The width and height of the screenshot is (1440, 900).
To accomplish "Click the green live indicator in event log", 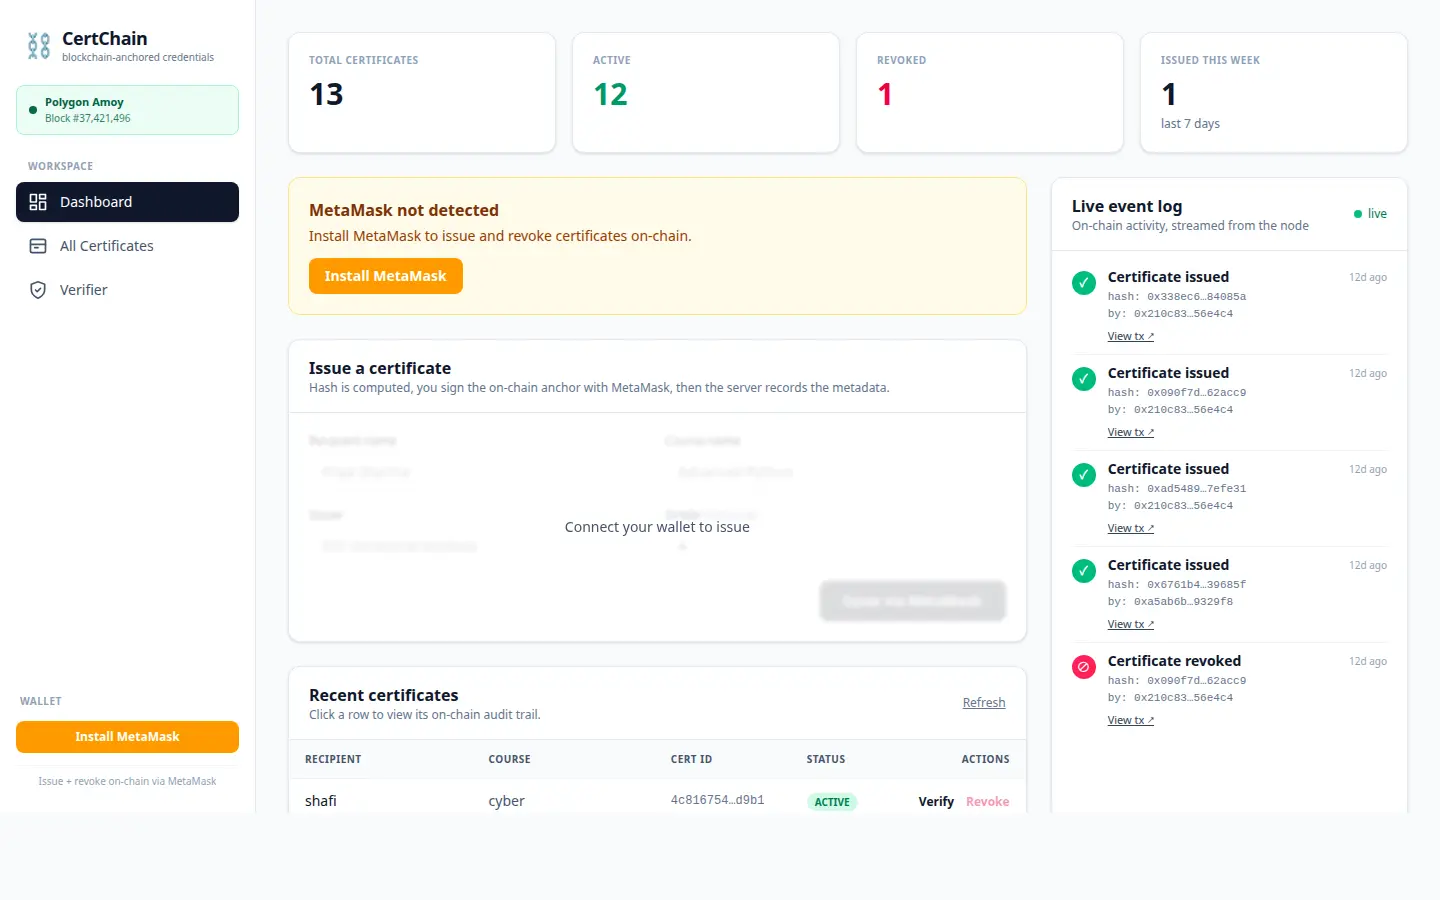I will click(x=1370, y=214).
